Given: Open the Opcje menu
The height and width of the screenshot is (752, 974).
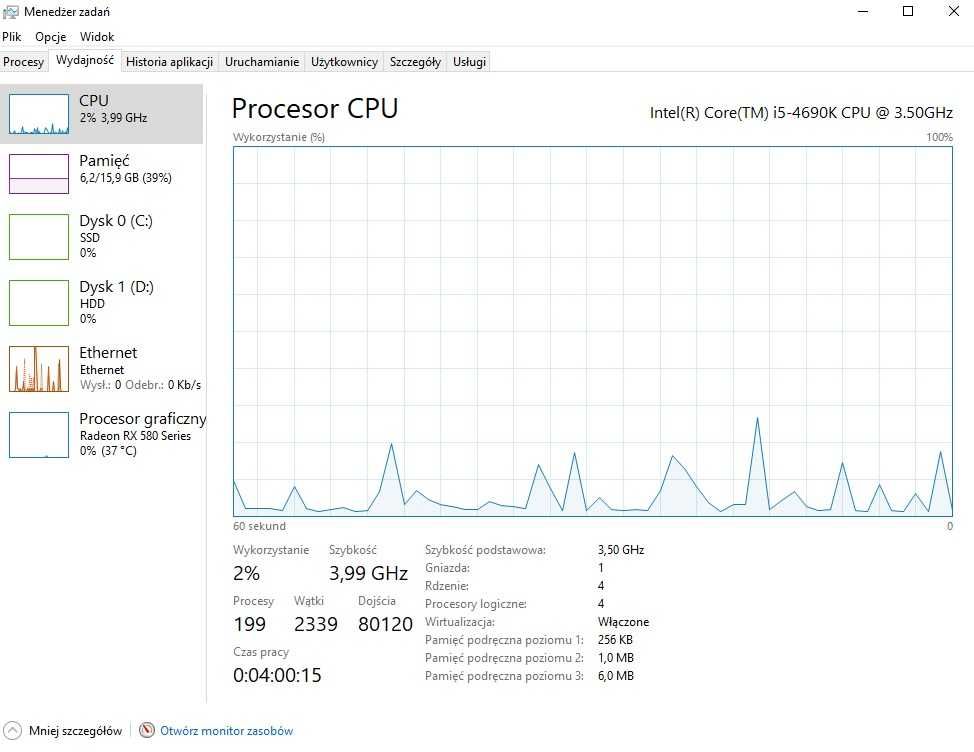Looking at the screenshot, I should (x=50, y=37).
